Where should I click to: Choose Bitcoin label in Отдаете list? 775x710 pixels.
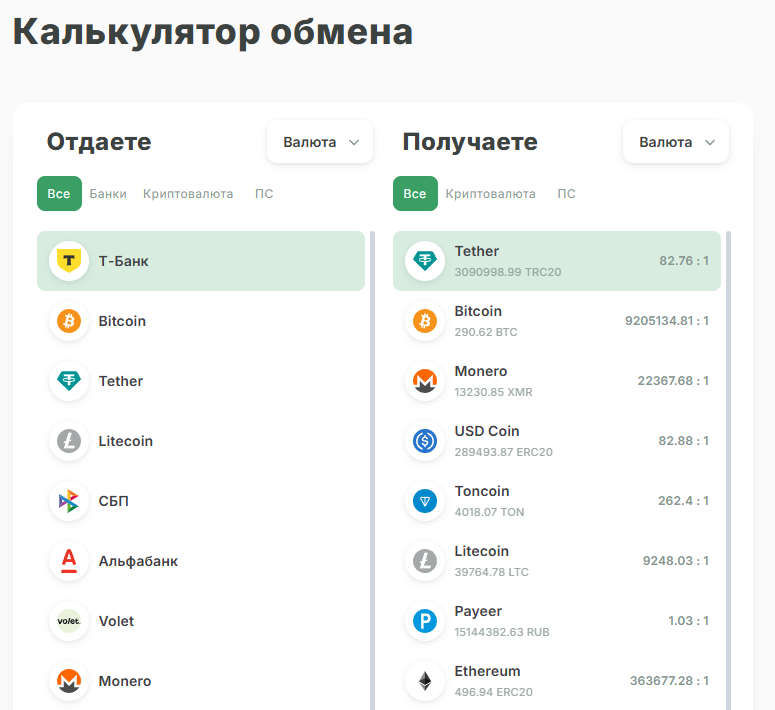point(122,321)
